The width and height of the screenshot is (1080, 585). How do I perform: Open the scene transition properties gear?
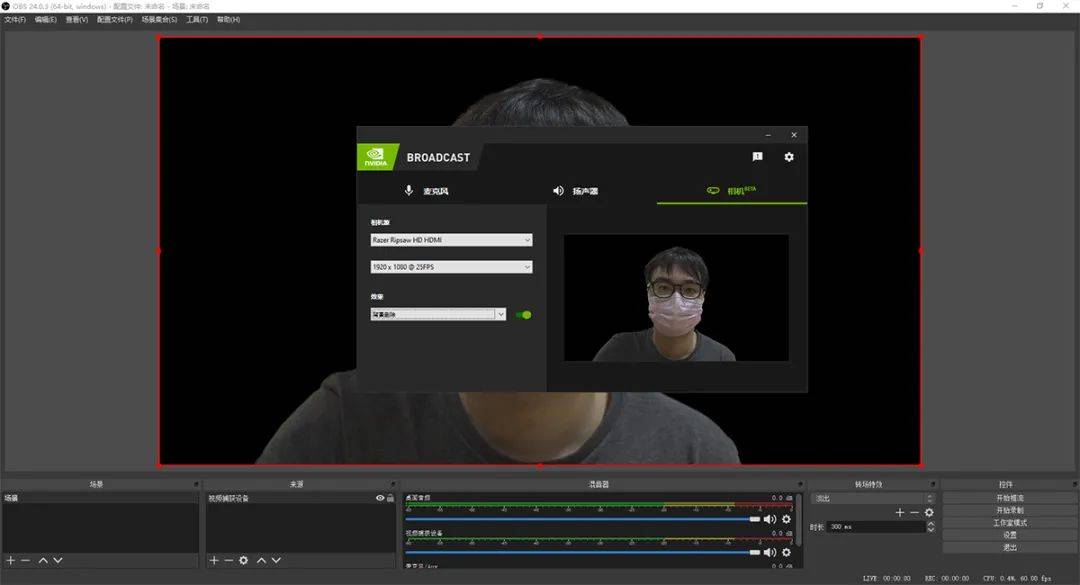point(929,512)
